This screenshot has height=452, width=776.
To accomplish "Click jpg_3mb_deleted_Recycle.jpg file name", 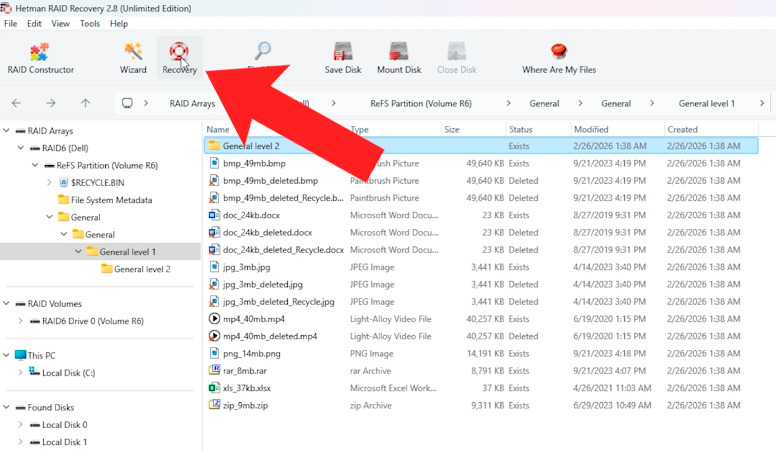I will coord(279,301).
